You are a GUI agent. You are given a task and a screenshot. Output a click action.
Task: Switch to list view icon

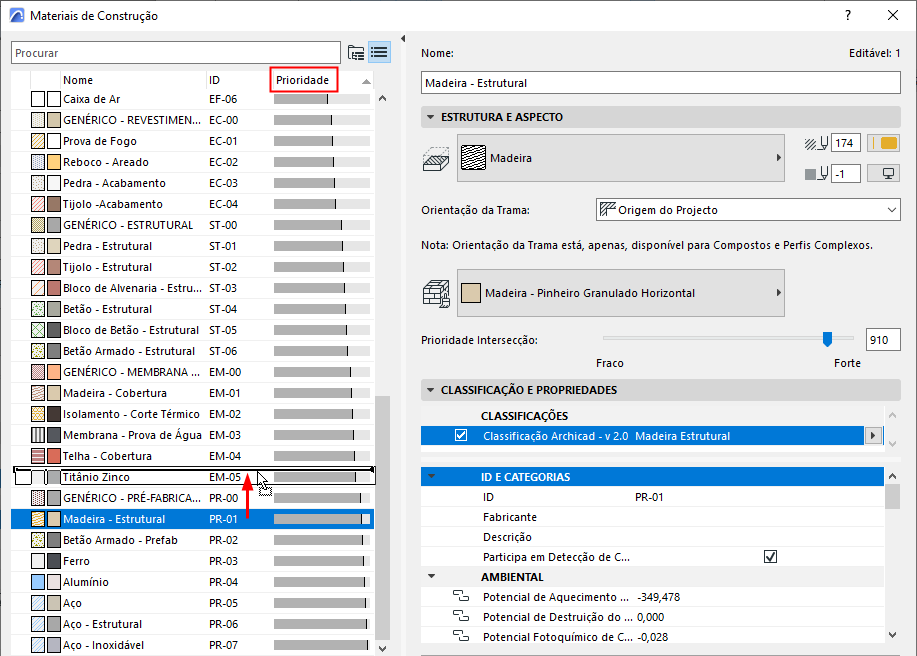(379, 53)
